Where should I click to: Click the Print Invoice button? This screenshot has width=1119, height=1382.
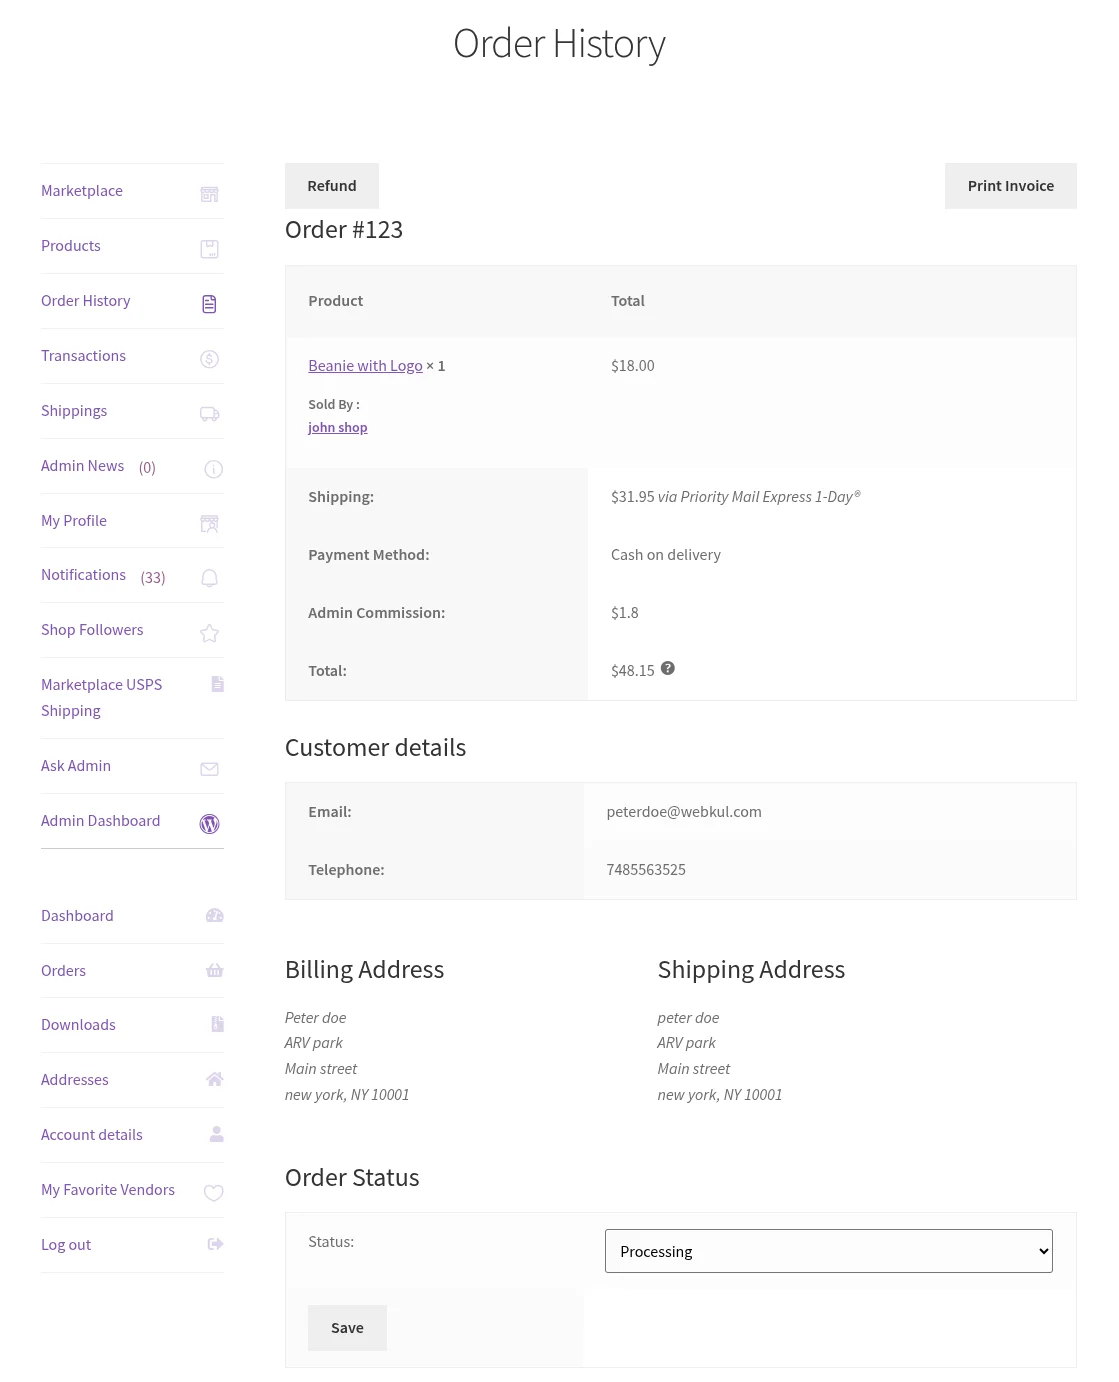(x=1010, y=185)
